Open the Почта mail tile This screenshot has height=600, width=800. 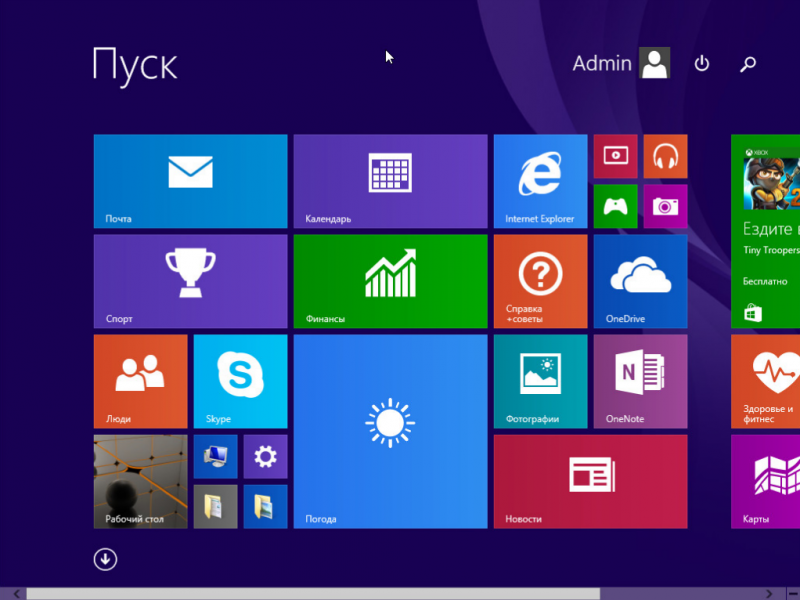[x=190, y=181]
